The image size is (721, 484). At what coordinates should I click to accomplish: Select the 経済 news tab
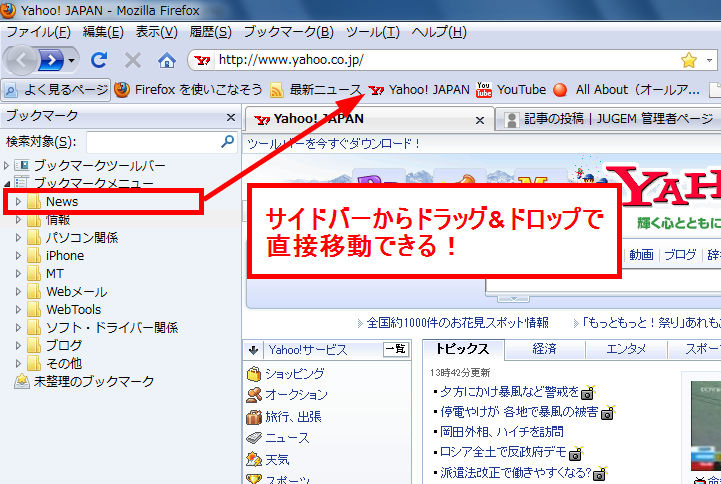[544, 349]
